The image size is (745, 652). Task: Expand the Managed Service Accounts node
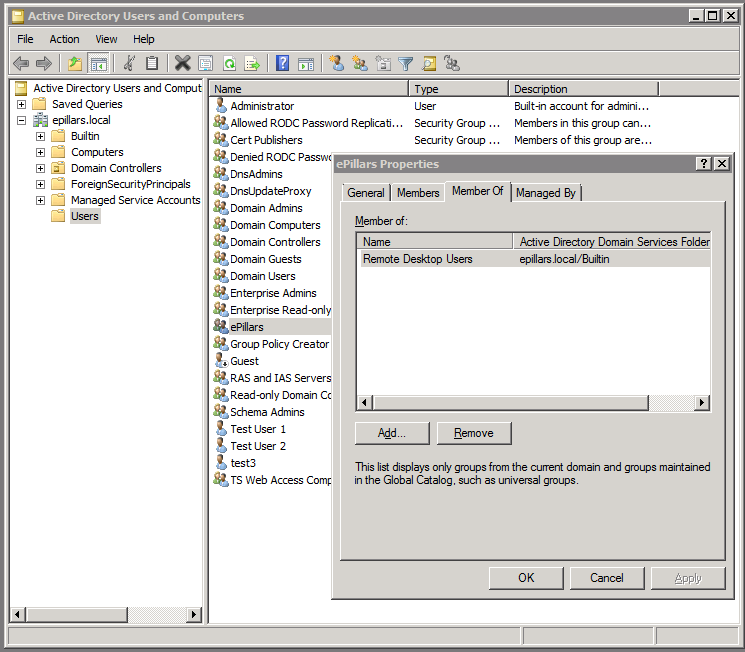point(40,201)
